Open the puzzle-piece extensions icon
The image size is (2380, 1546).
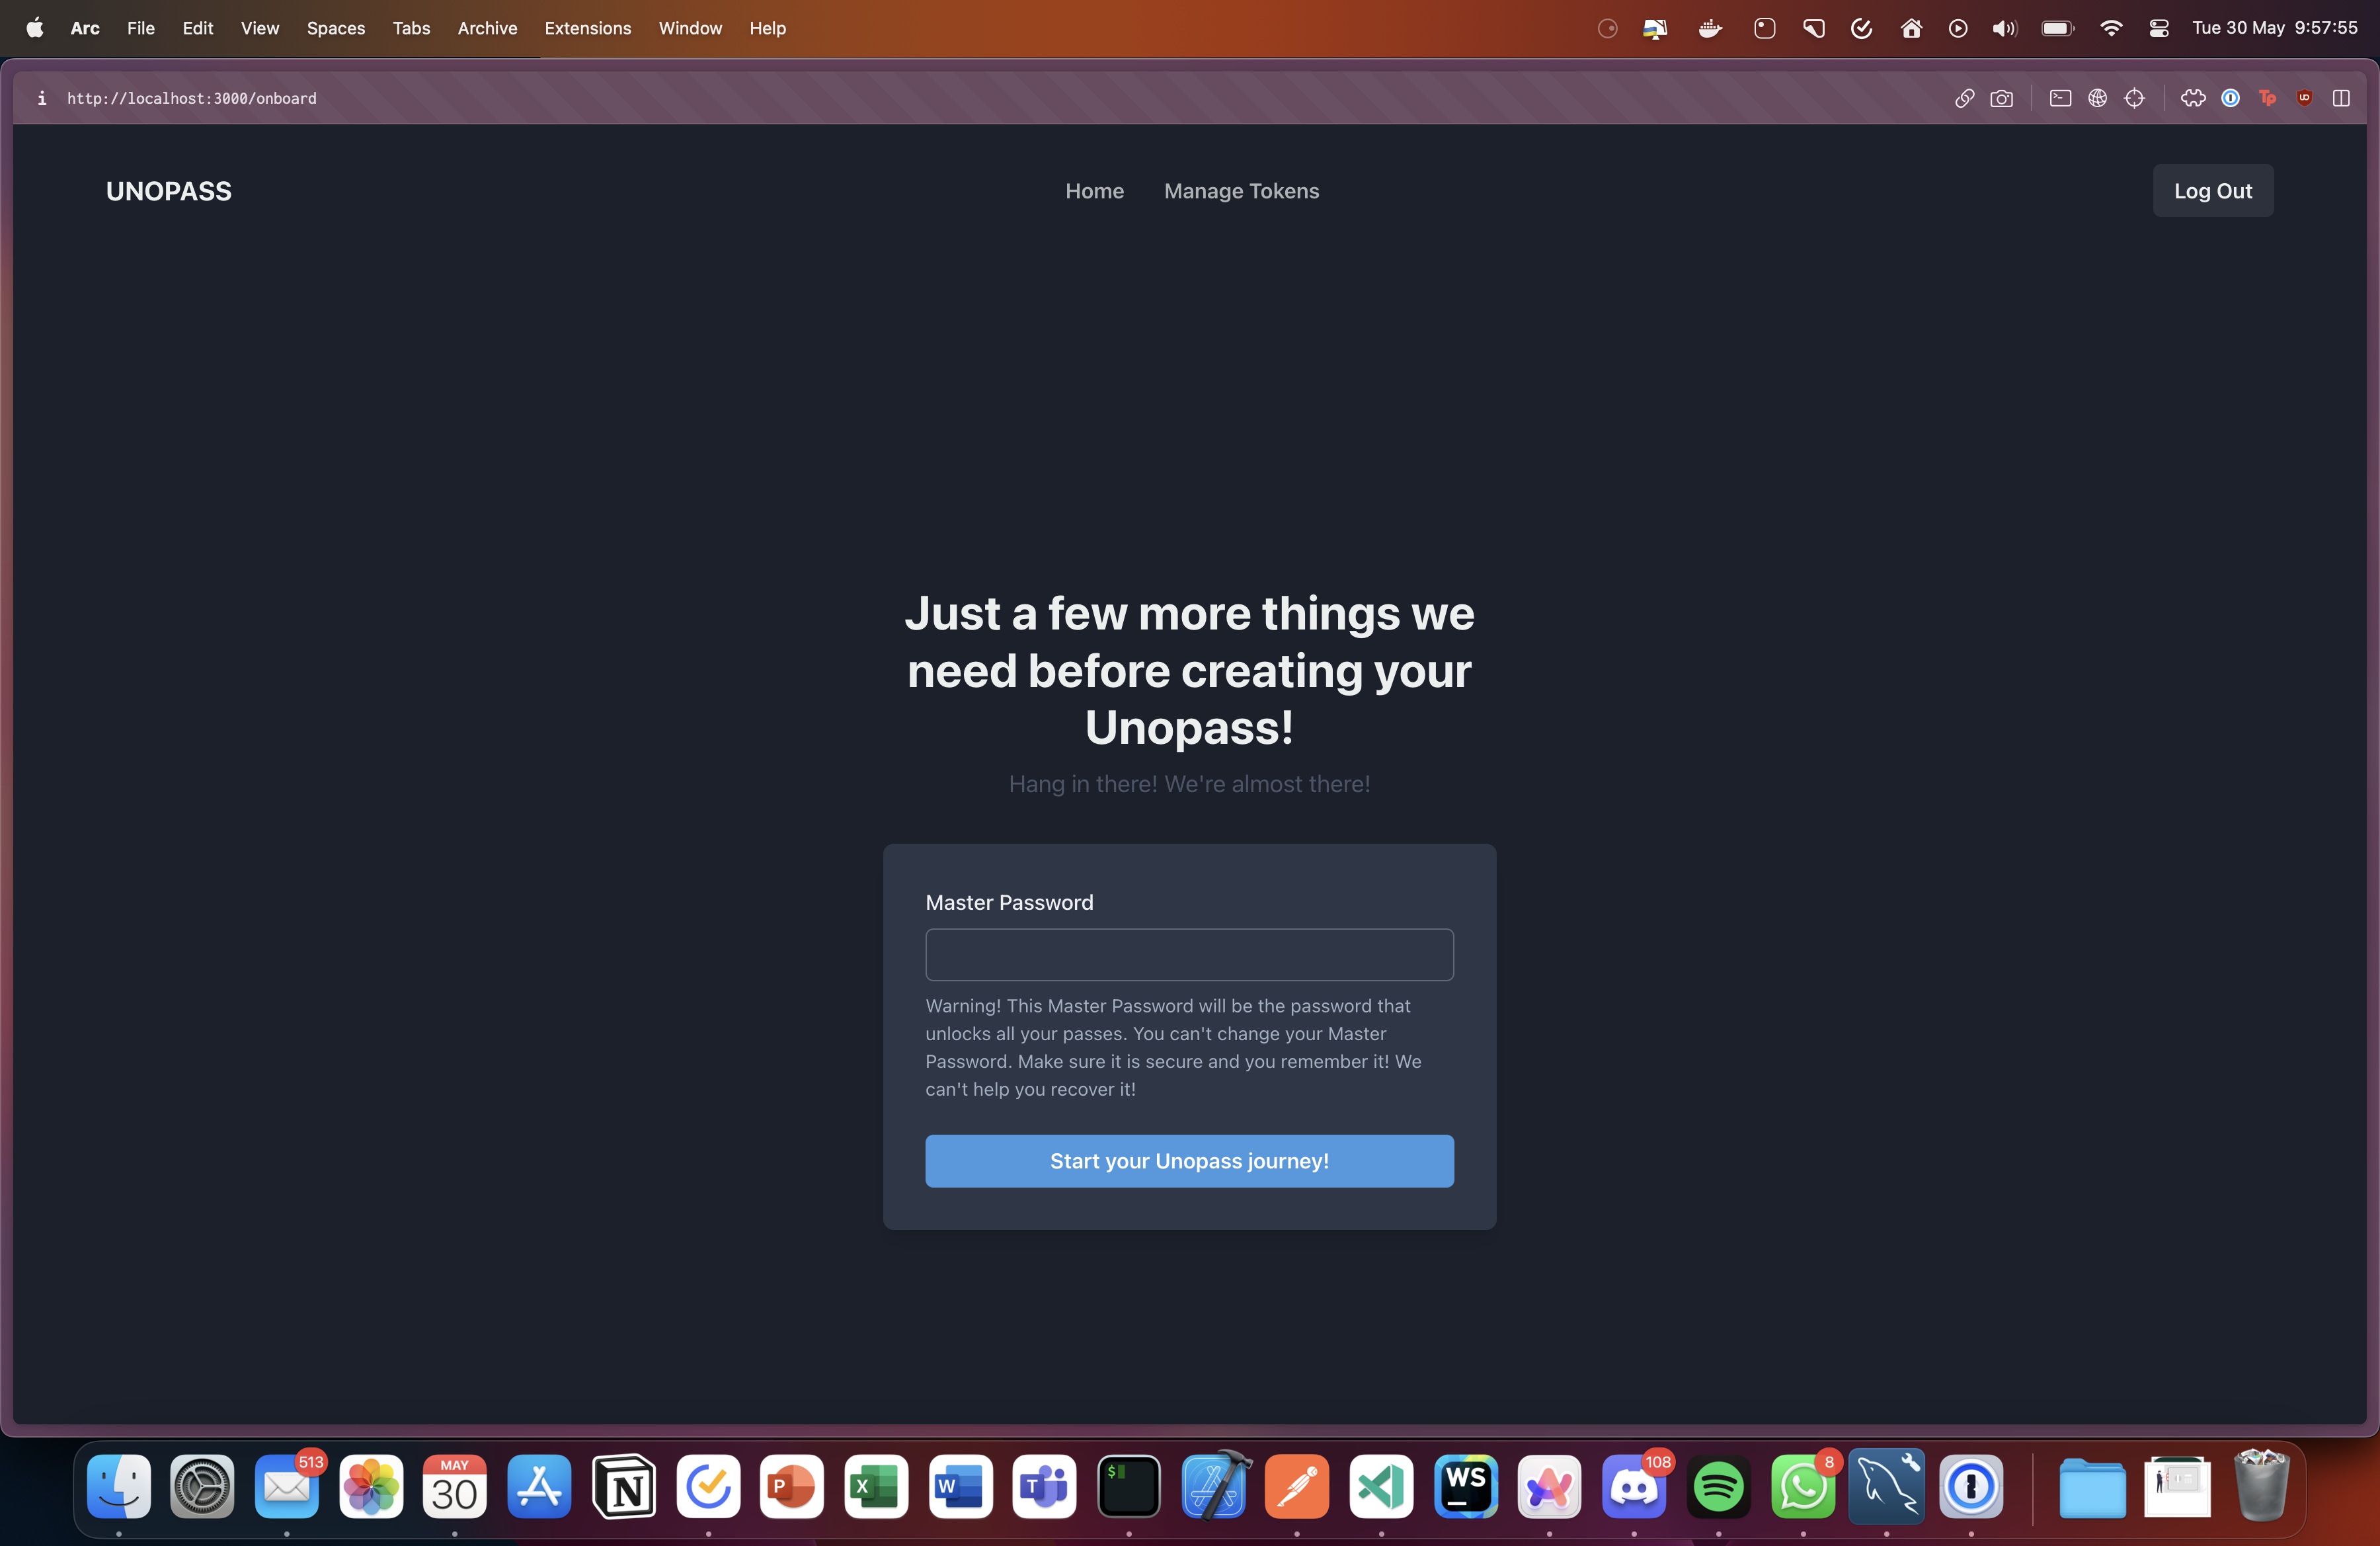[2193, 98]
